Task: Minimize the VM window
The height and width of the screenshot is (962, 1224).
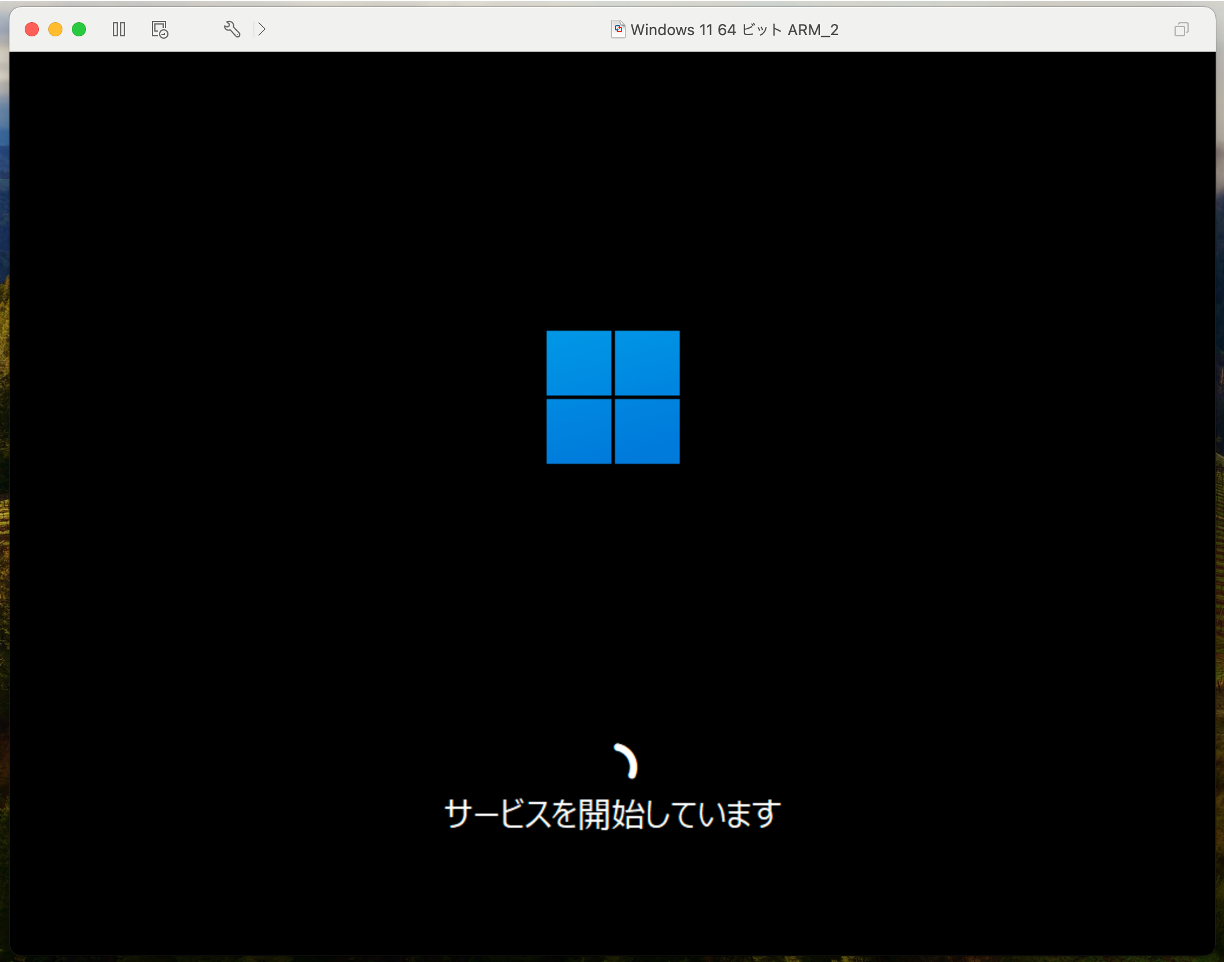Action: [55, 30]
